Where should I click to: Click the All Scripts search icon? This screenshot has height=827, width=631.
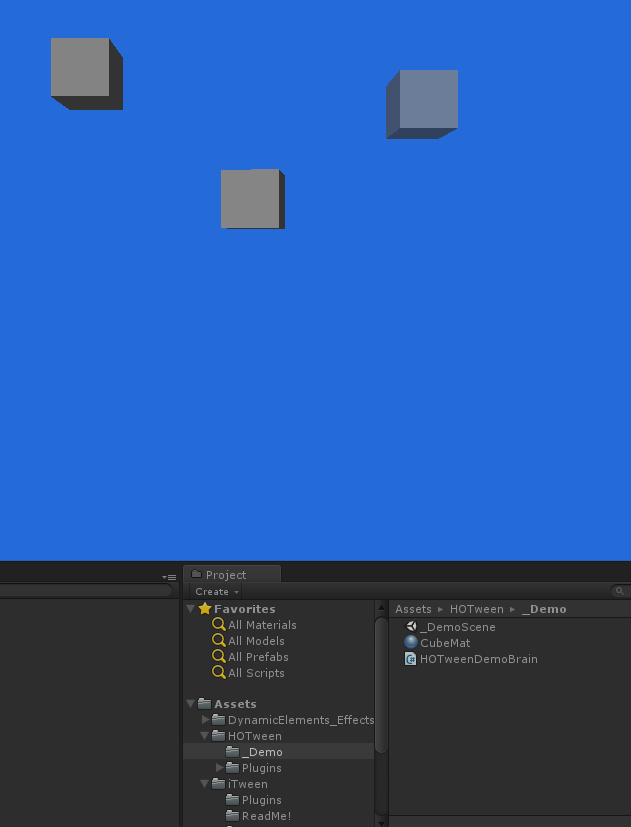click(219, 672)
